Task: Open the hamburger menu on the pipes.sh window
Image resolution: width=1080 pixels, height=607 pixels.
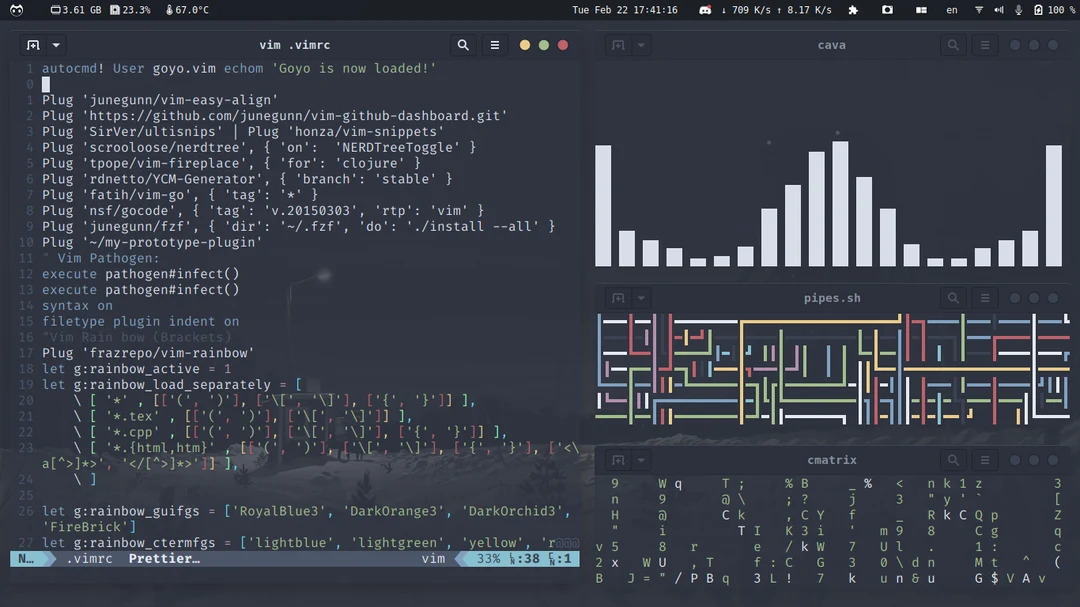Action: [x=985, y=297]
